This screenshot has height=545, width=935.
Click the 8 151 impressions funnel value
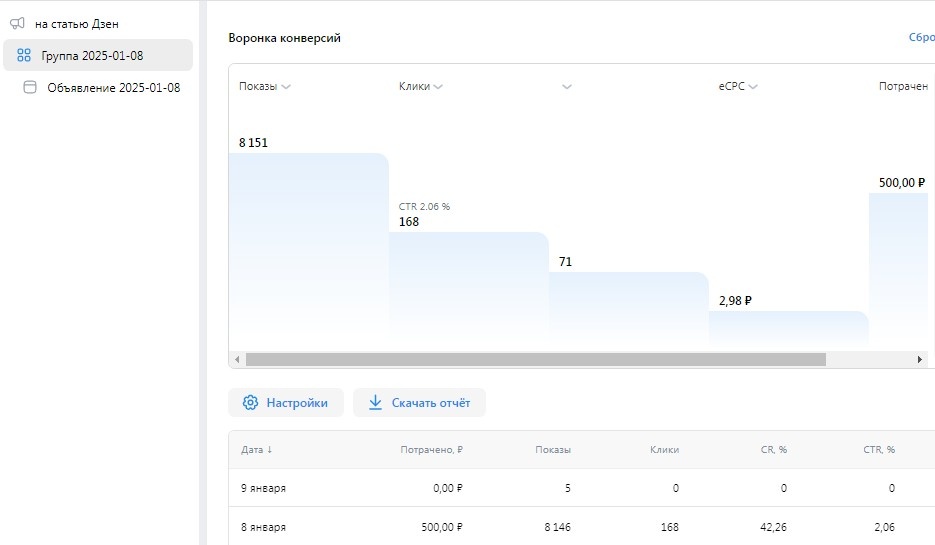coord(253,143)
